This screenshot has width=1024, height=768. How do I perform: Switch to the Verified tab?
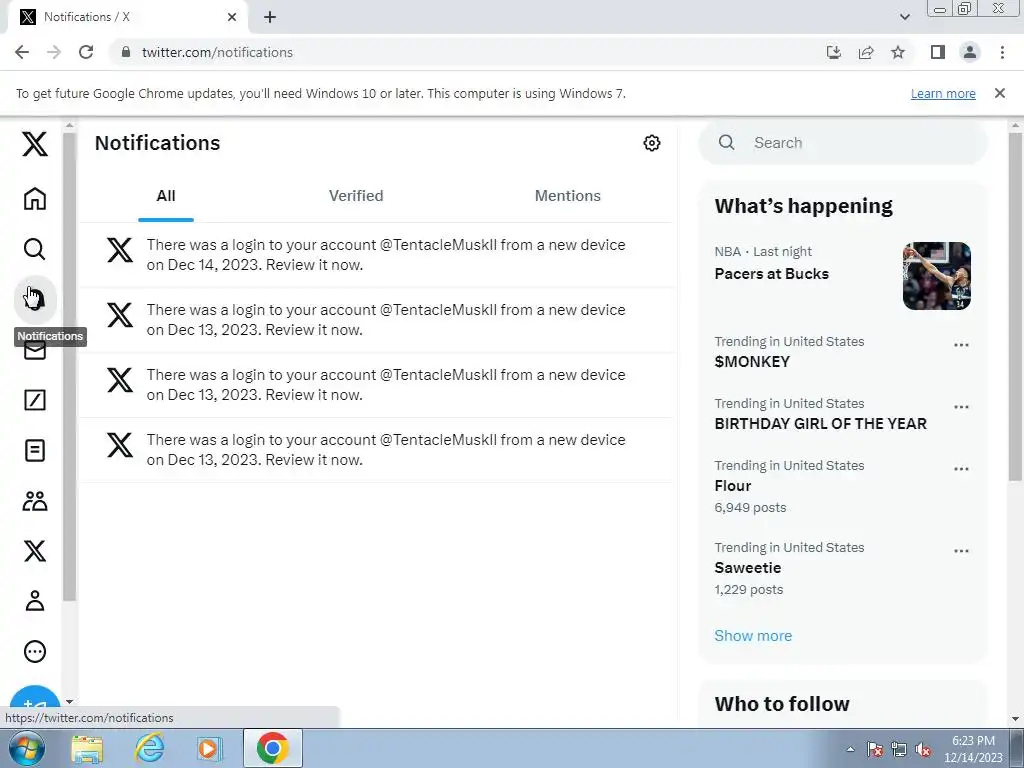pyautogui.click(x=356, y=196)
